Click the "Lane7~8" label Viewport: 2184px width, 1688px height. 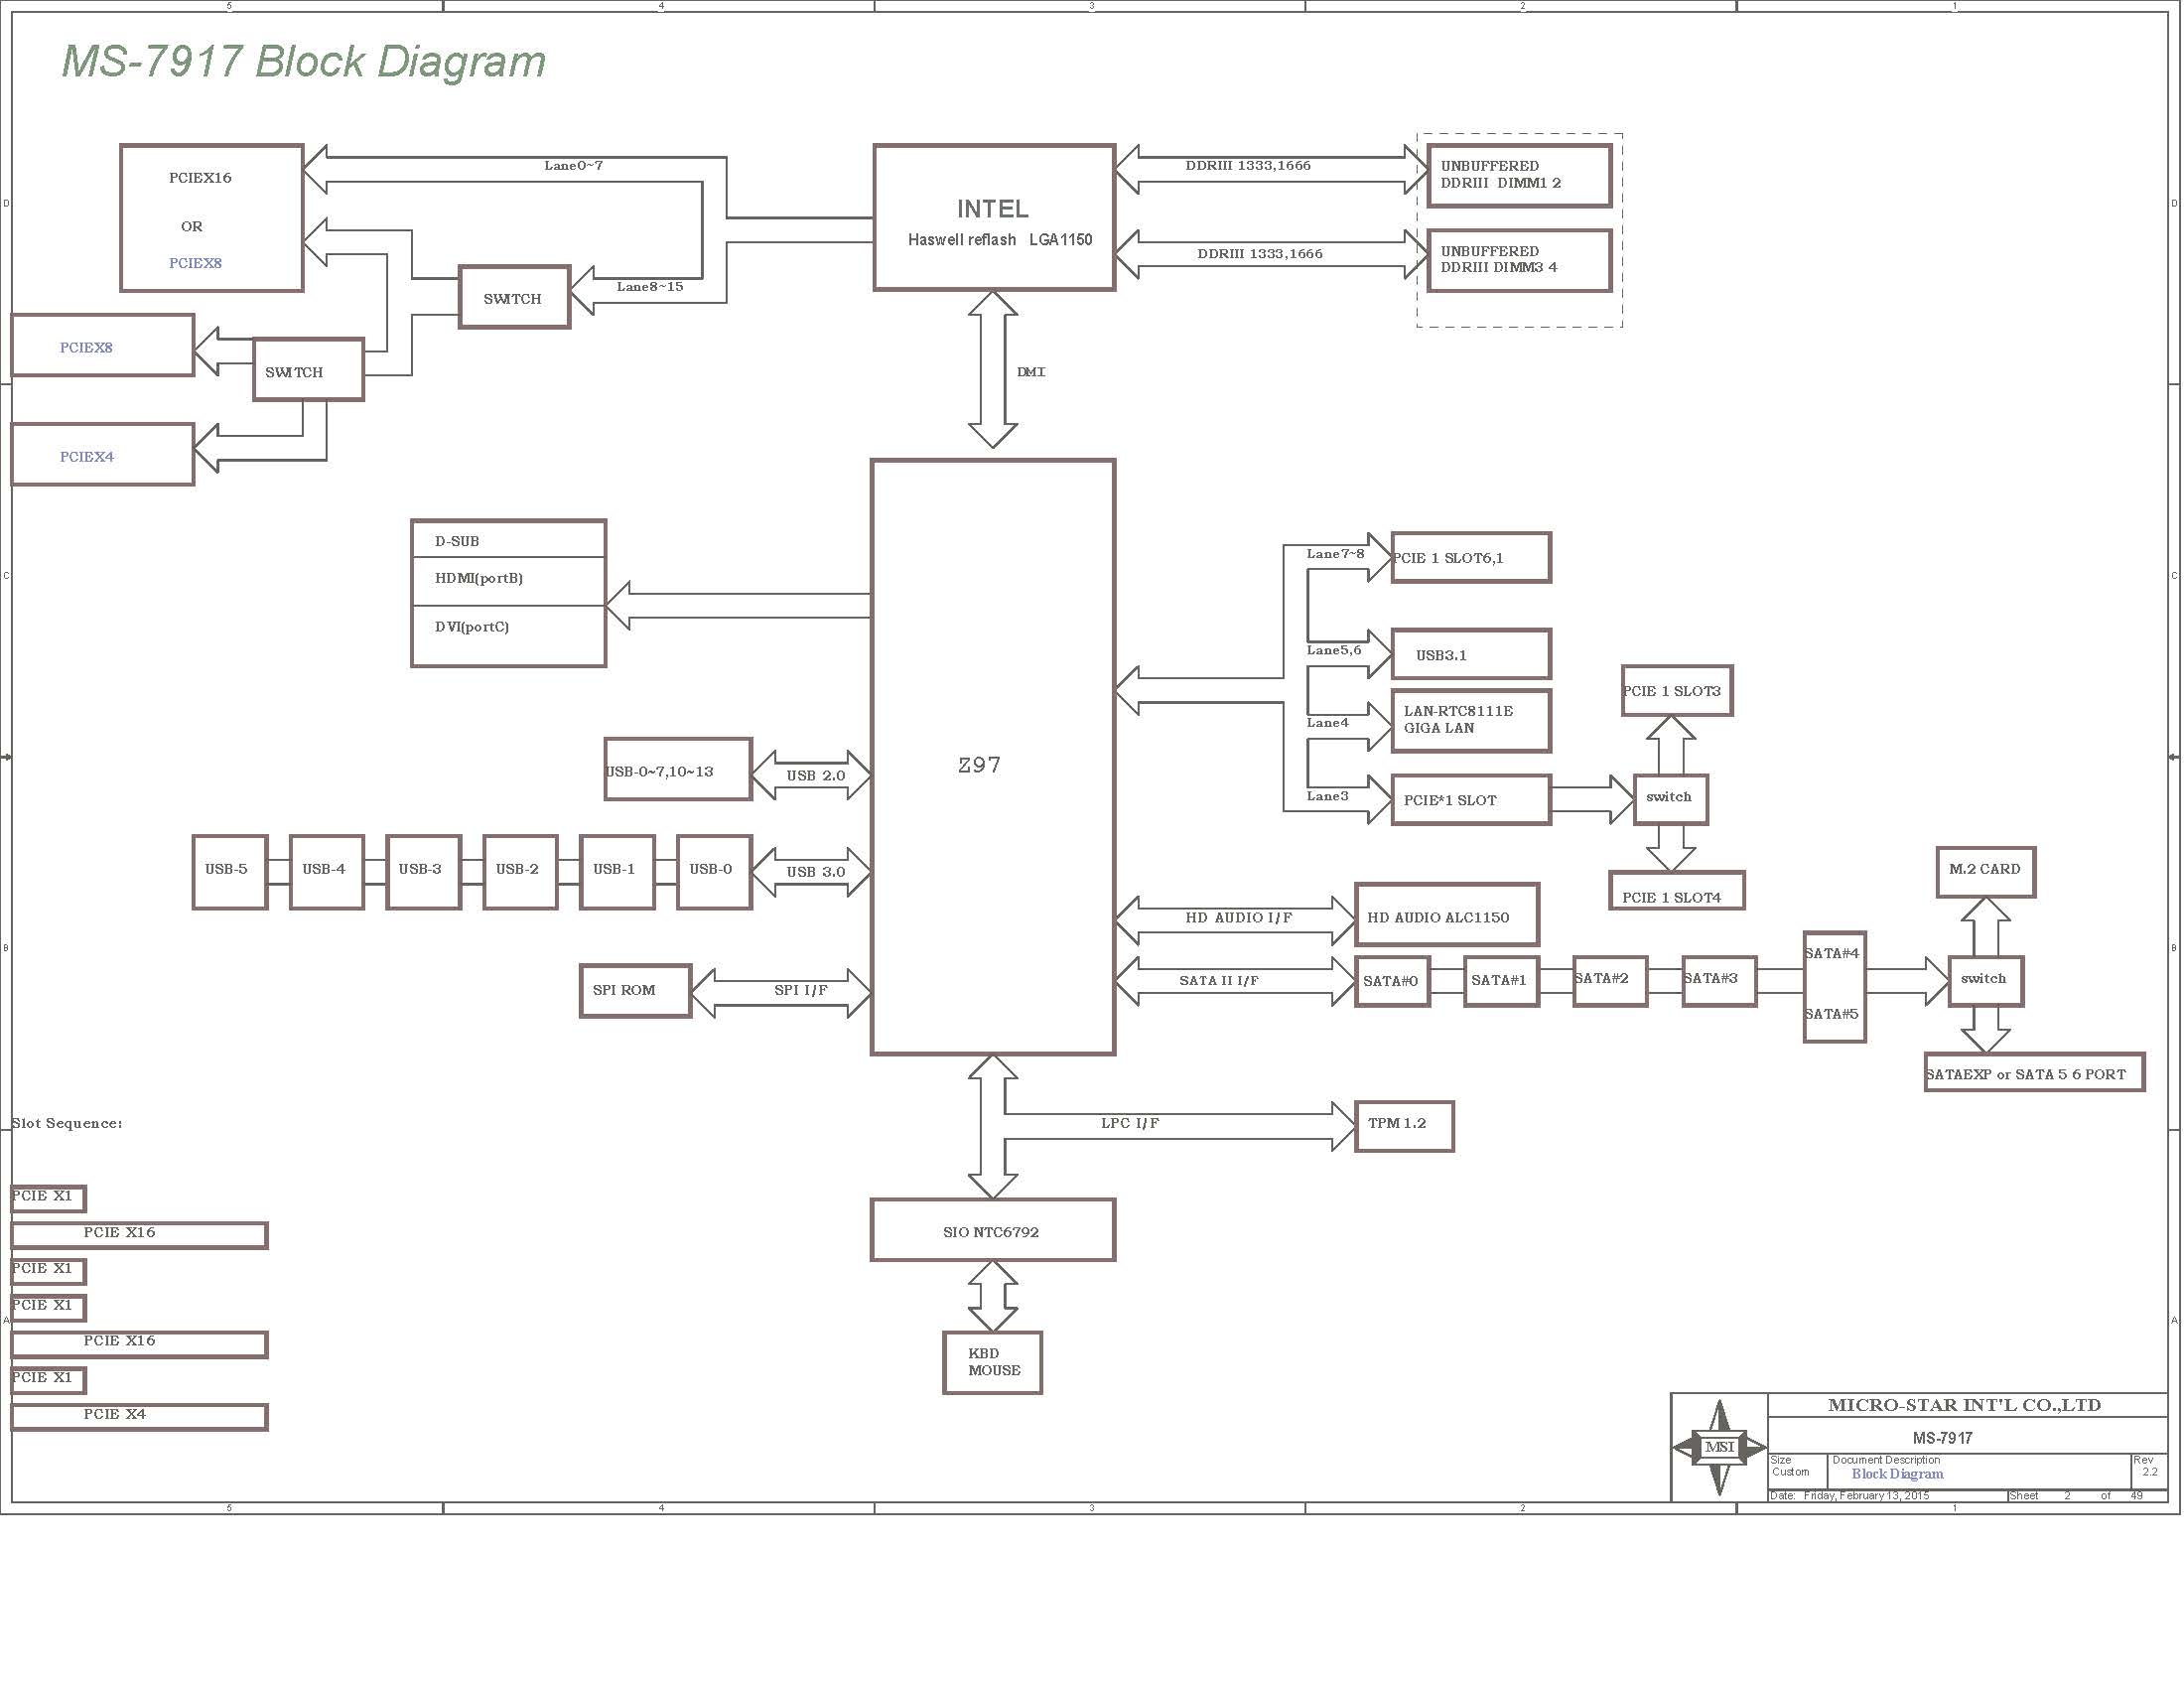(x=1335, y=554)
